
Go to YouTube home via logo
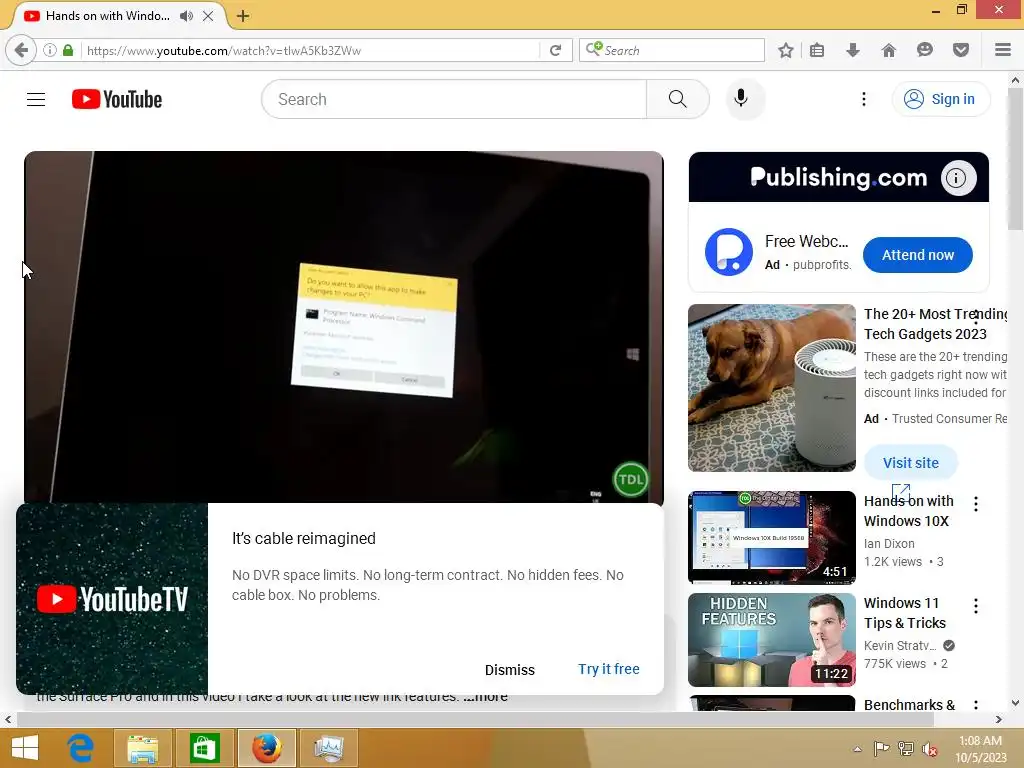point(117,99)
